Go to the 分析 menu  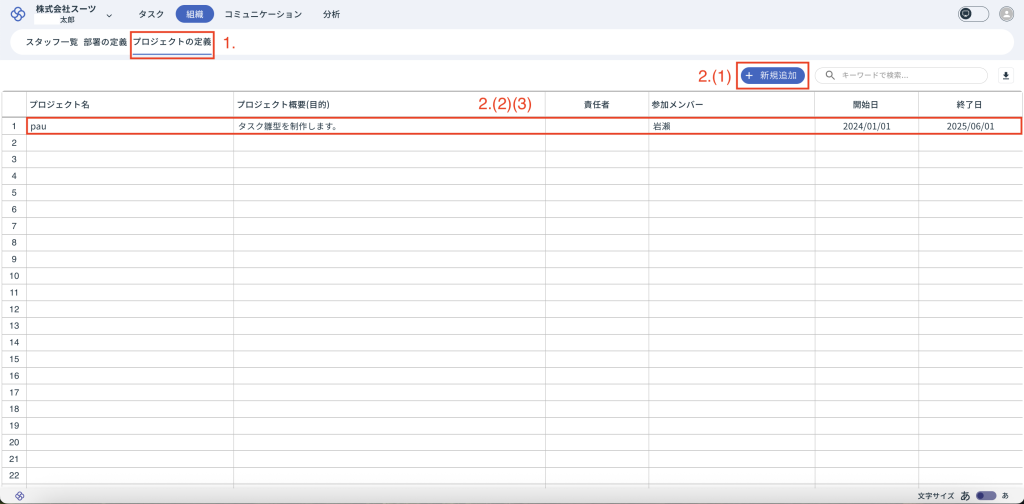(x=331, y=14)
